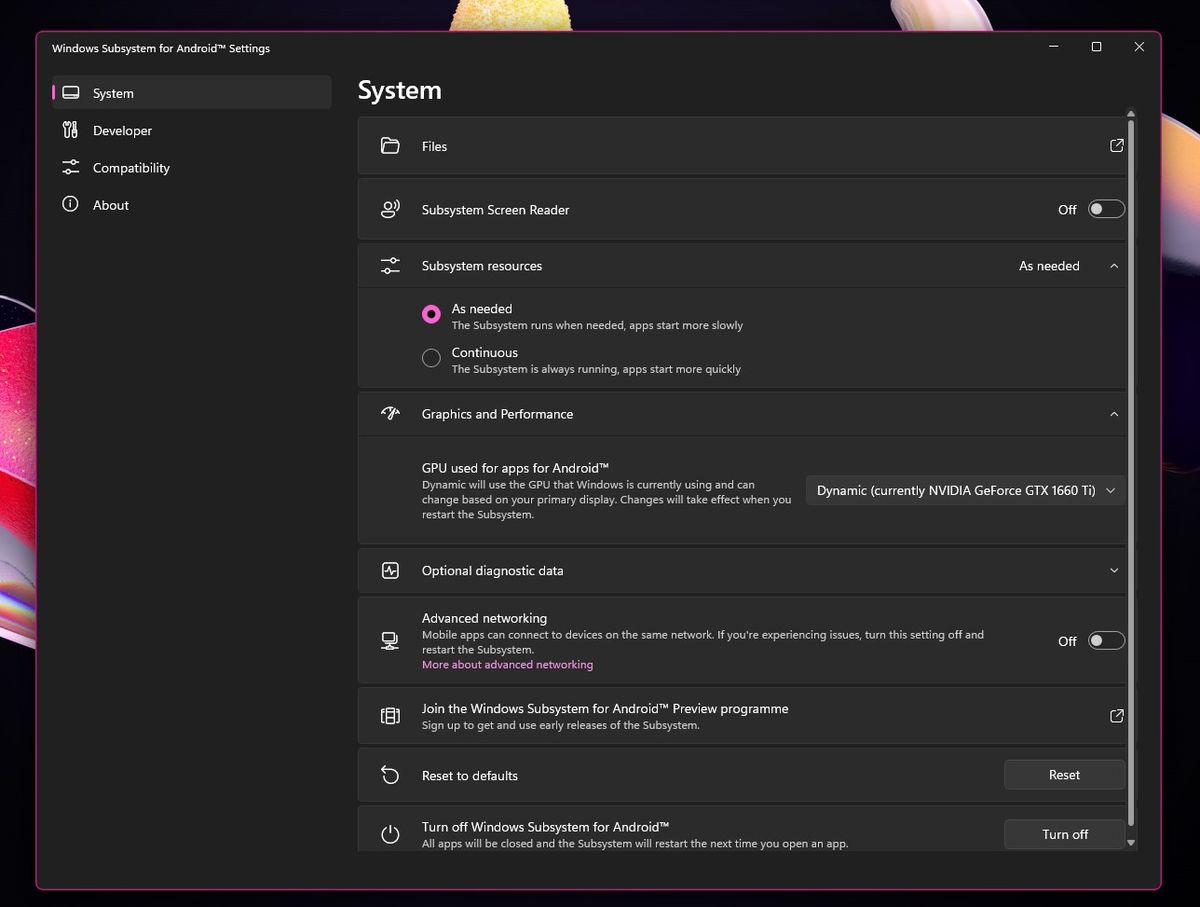Click the Preview programme icon
The width and height of the screenshot is (1200, 907).
tap(390, 715)
